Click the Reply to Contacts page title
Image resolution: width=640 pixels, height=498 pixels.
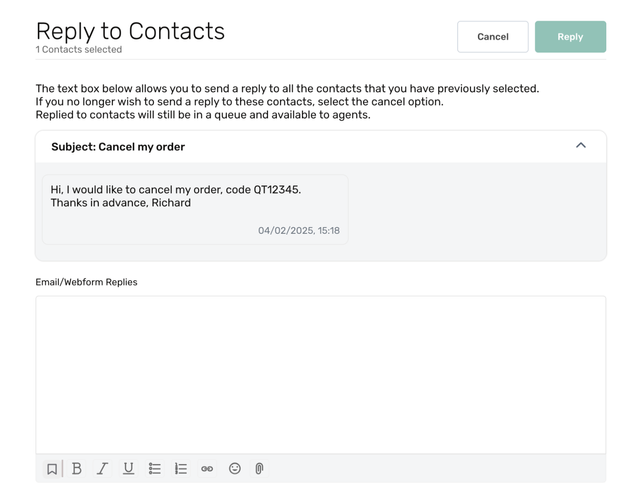[x=130, y=31]
